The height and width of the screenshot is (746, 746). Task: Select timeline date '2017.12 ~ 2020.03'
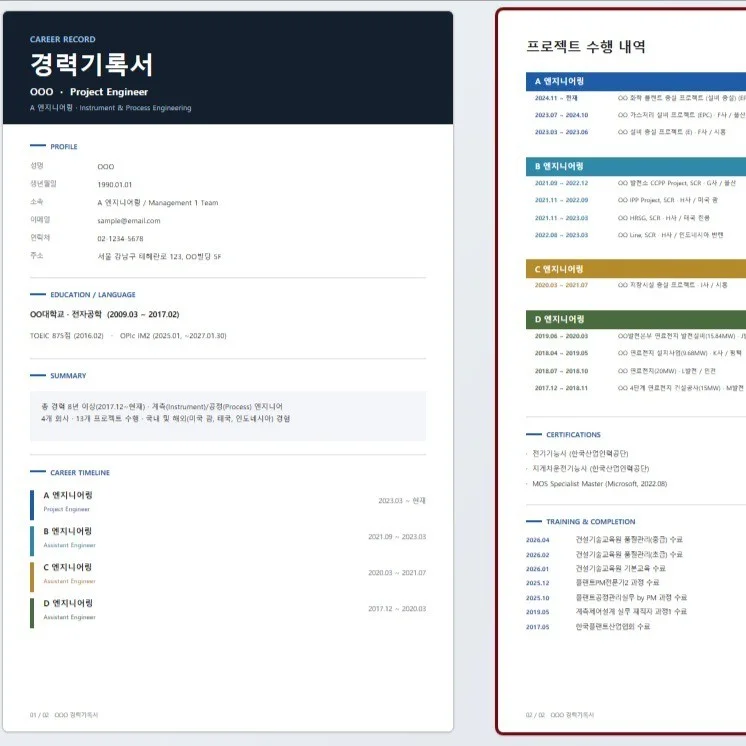397,609
